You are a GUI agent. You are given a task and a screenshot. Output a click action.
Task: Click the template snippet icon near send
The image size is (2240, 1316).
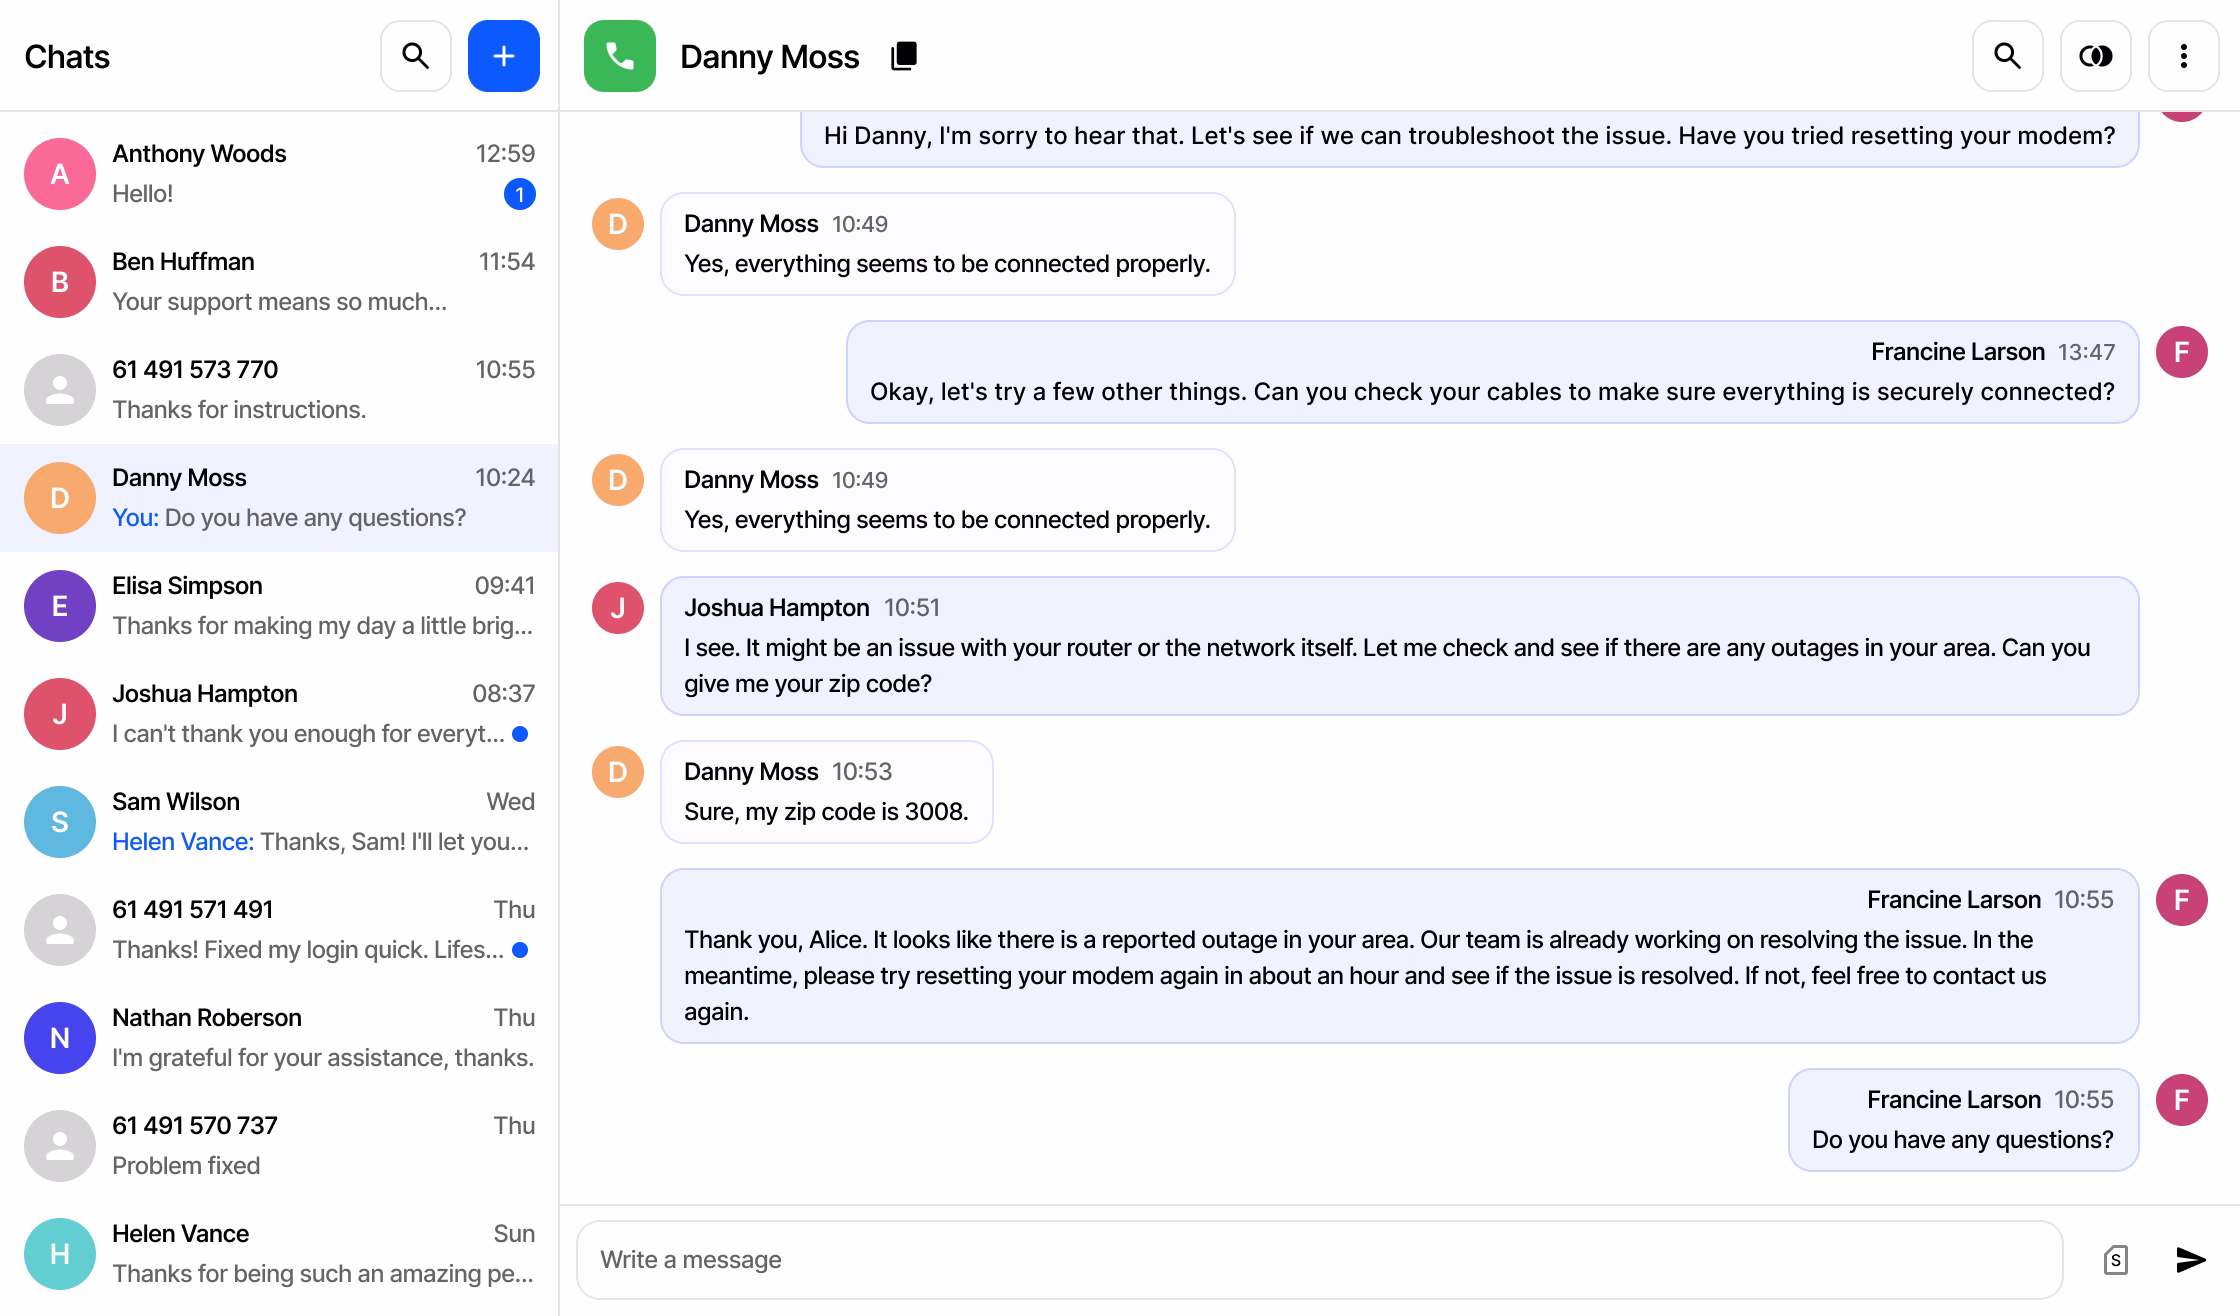coord(2115,1260)
